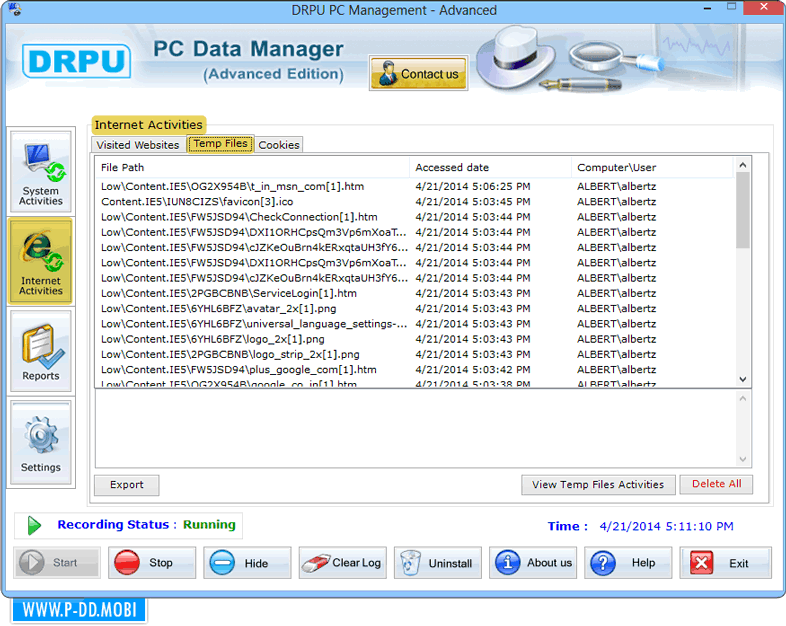Click Uninstall recycle bin button
Screen dimensions: 786x626
(x=438, y=563)
